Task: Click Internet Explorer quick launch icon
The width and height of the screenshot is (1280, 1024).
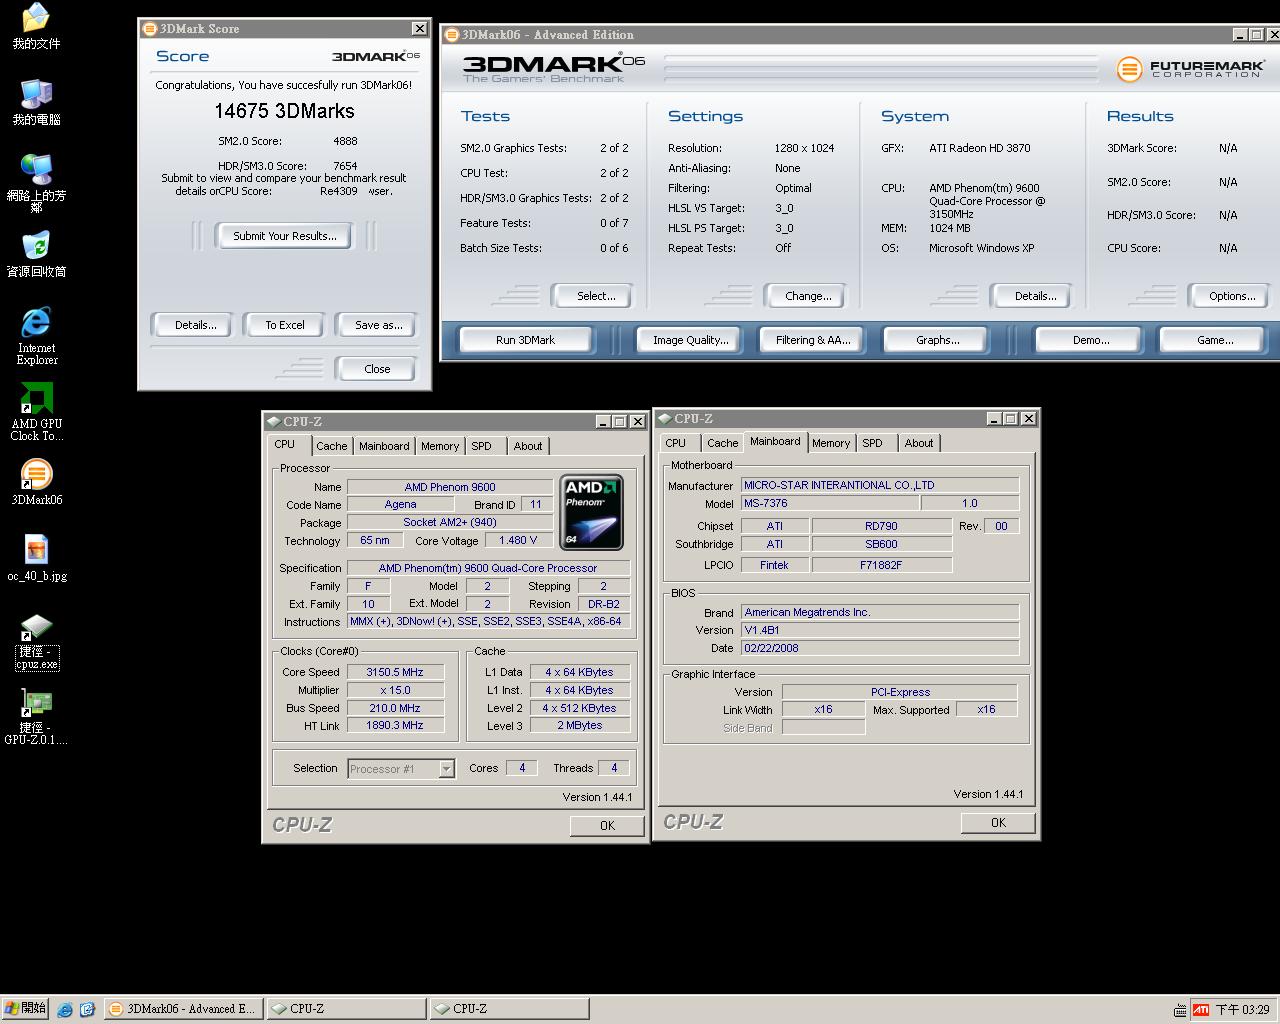Action: coord(65,1009)
